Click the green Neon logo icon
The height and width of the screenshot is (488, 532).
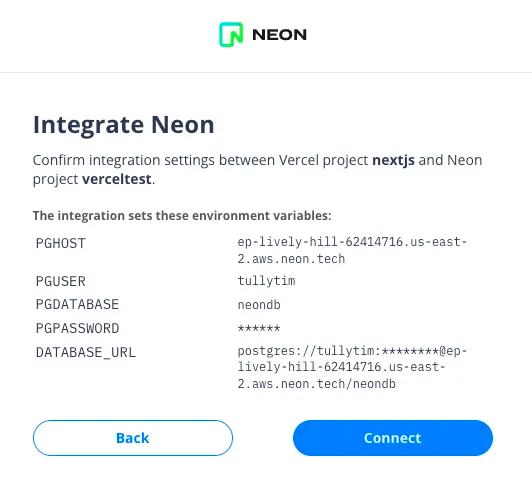pos(231,35)
